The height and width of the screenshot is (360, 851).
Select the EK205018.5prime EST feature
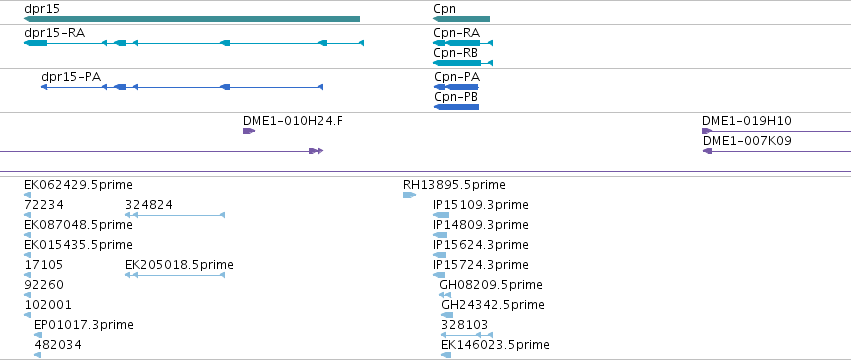(175, 275)
